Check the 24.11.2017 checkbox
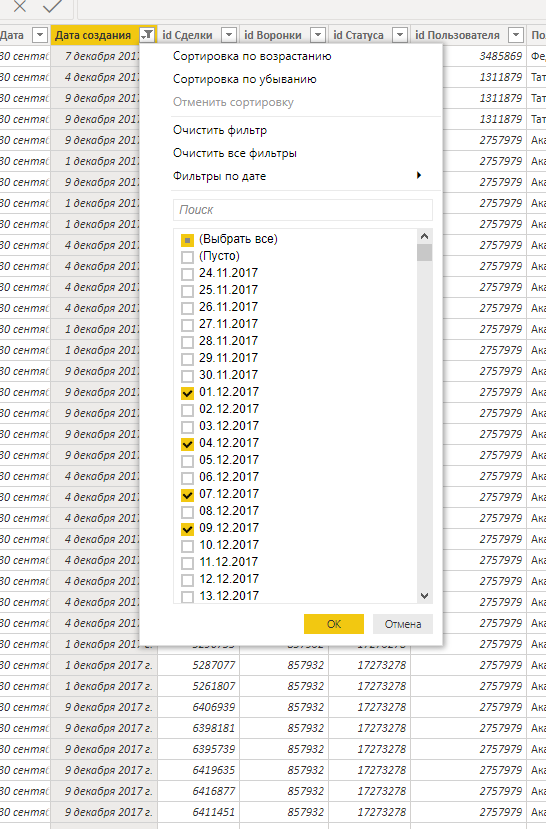 187,274
